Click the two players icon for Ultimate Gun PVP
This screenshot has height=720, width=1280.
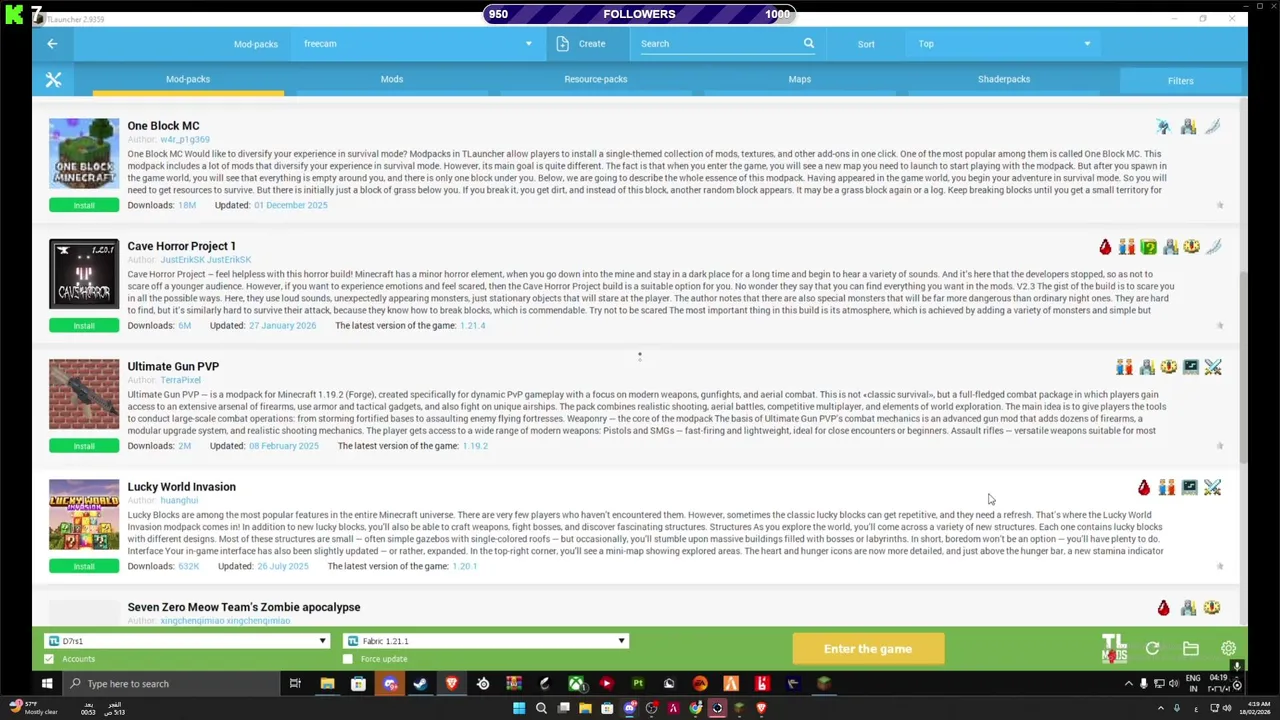1125,367
